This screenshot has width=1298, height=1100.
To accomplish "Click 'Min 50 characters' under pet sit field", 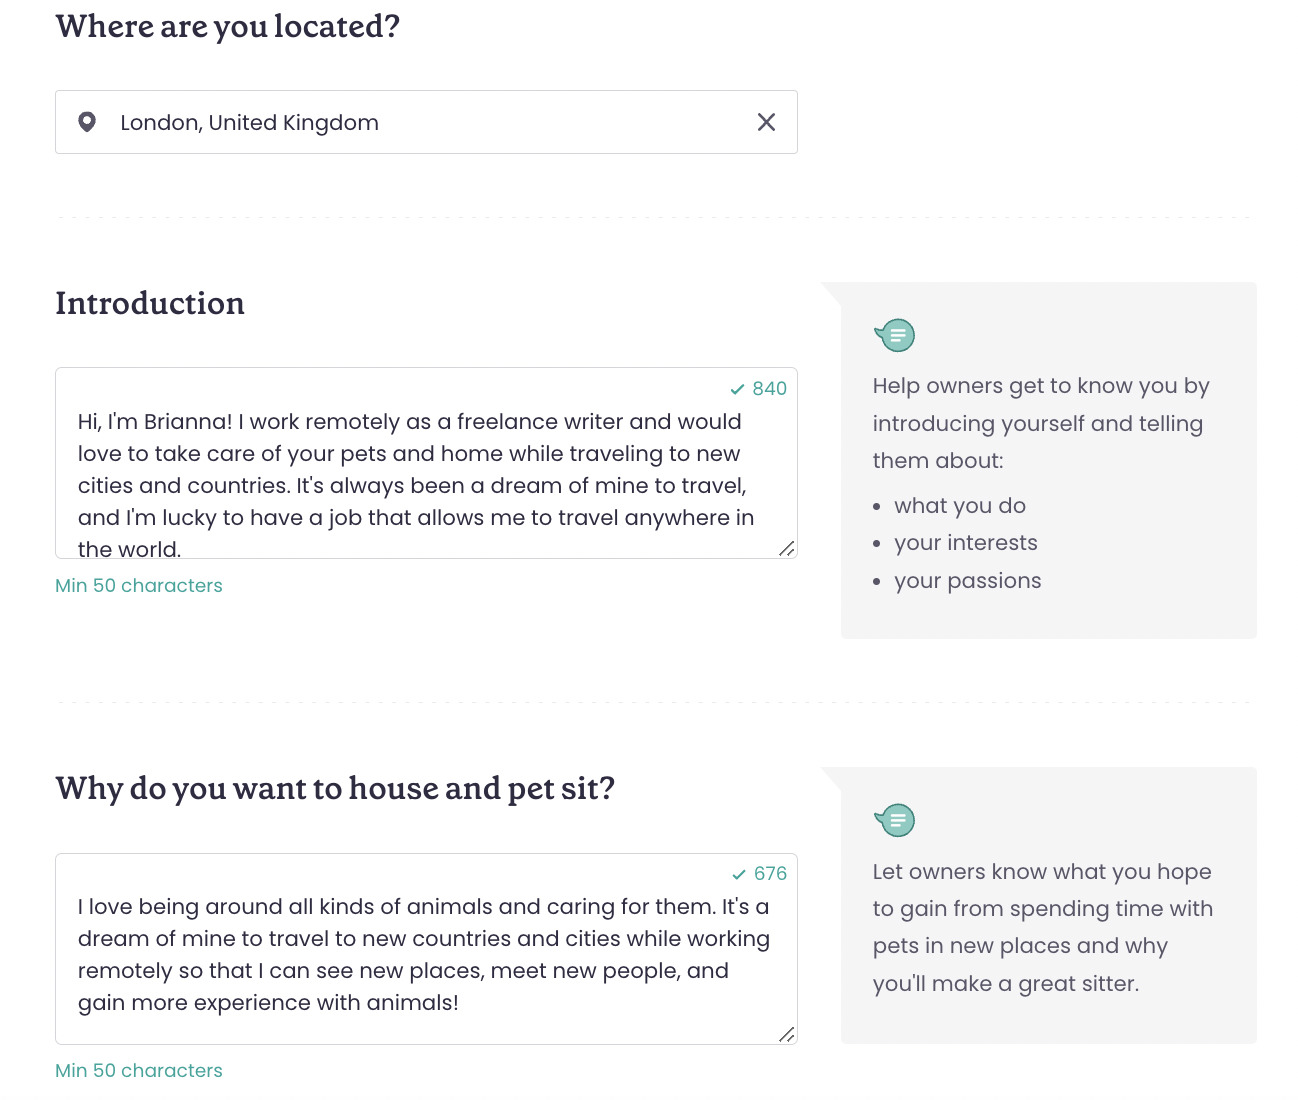I will pos(139,1071).
